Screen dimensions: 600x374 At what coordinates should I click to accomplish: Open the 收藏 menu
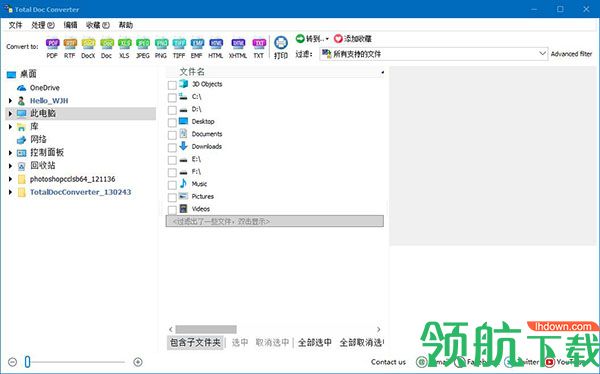pos(98,25)
